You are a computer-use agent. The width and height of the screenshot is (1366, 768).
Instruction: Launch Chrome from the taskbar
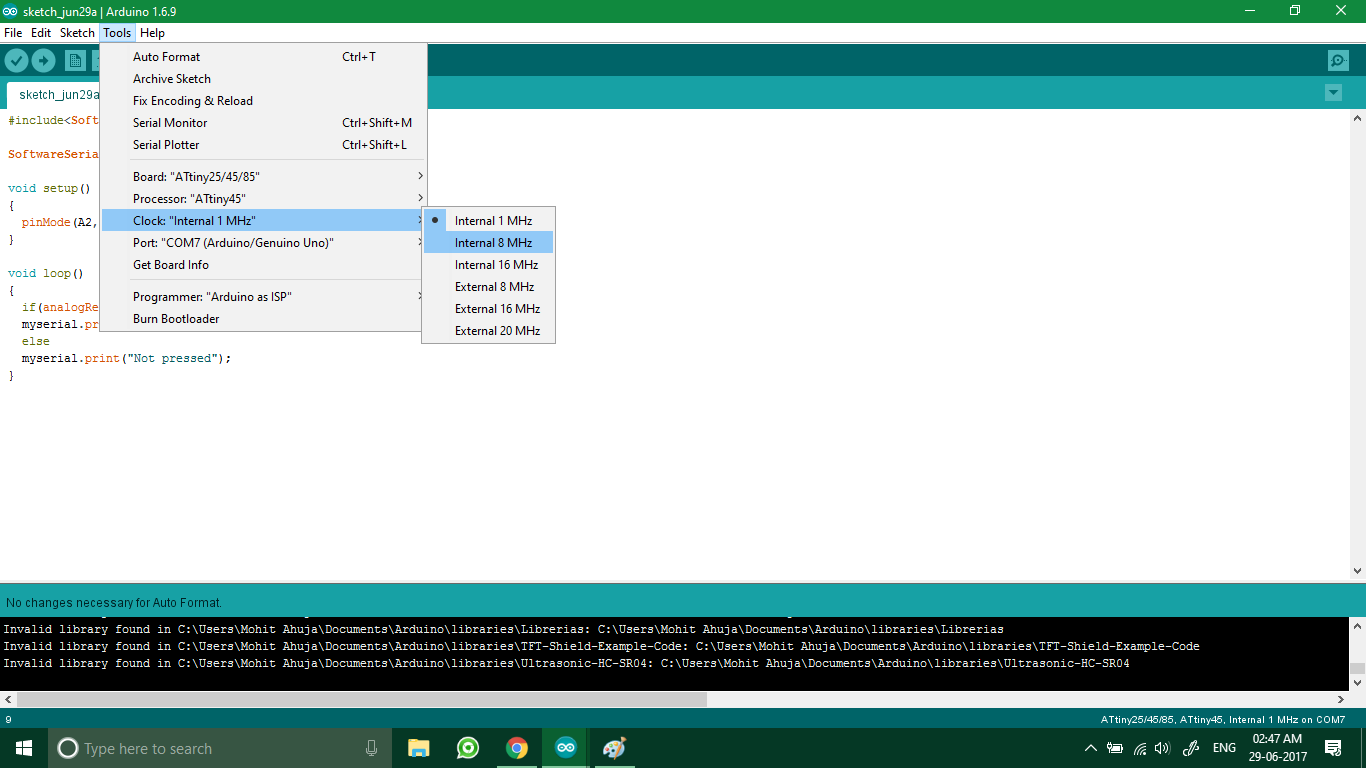coord(516,748)
